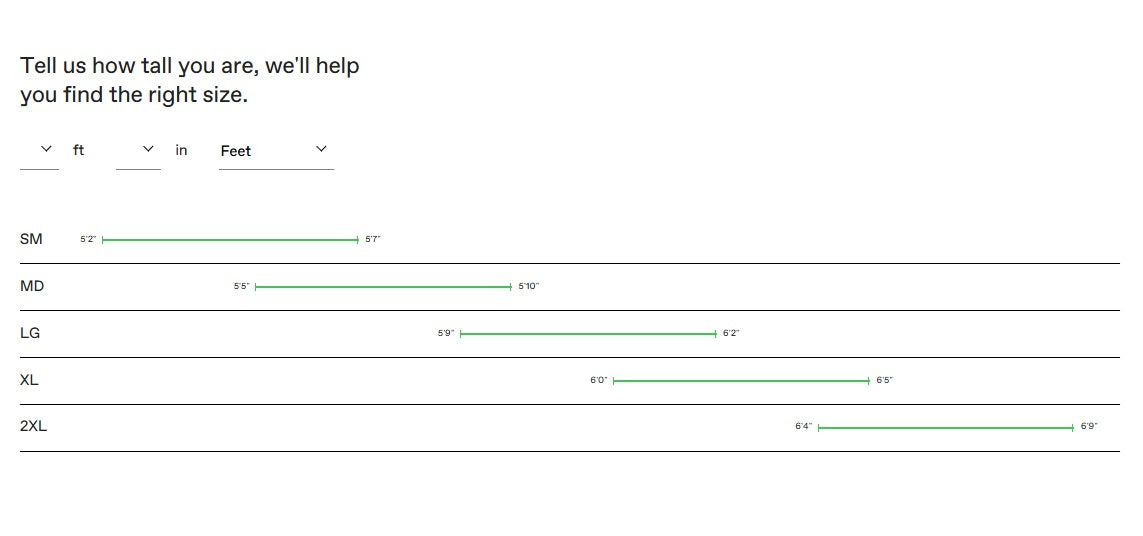
Task: Pick the XL size label
Action: [x=29, y=380]
